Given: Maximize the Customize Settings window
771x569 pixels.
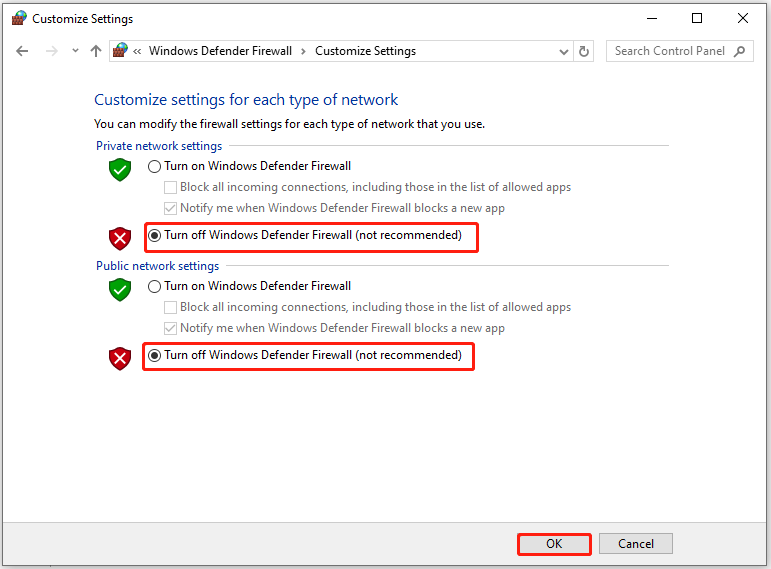Looking at the screenshot, I should (697, 19).
